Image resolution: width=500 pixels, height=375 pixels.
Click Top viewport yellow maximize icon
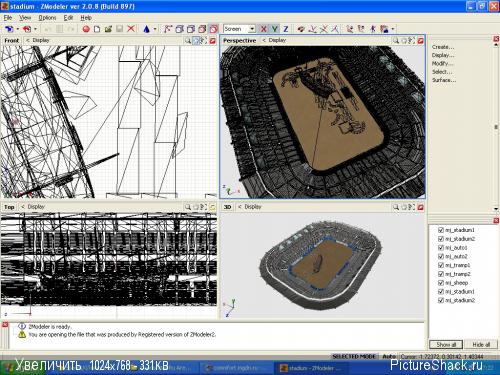pos(212,207)
